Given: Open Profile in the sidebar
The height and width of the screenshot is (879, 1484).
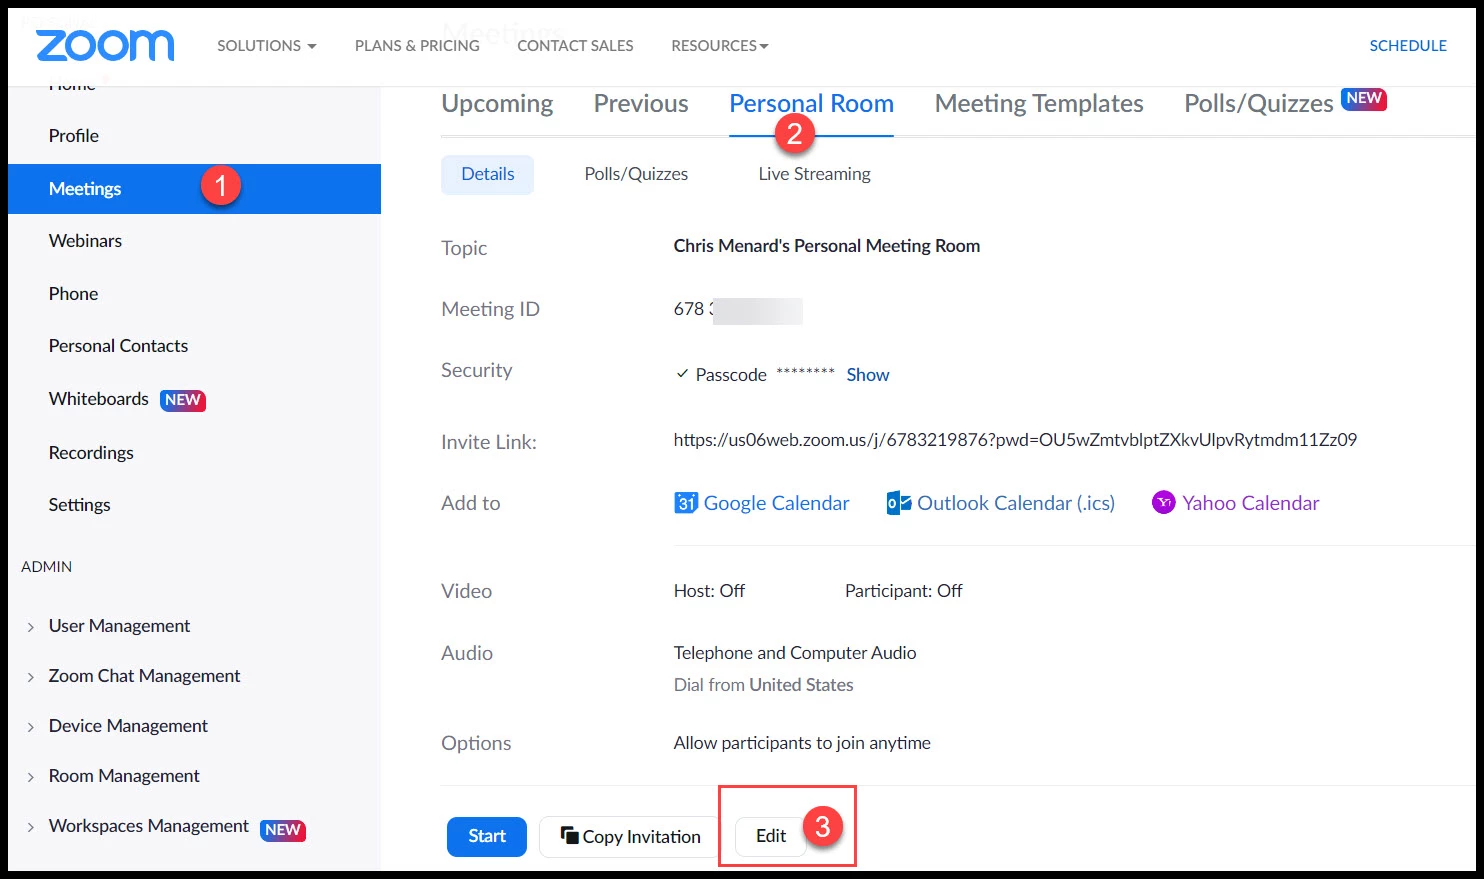Looking at the screenshot, I should pos(74,136).
